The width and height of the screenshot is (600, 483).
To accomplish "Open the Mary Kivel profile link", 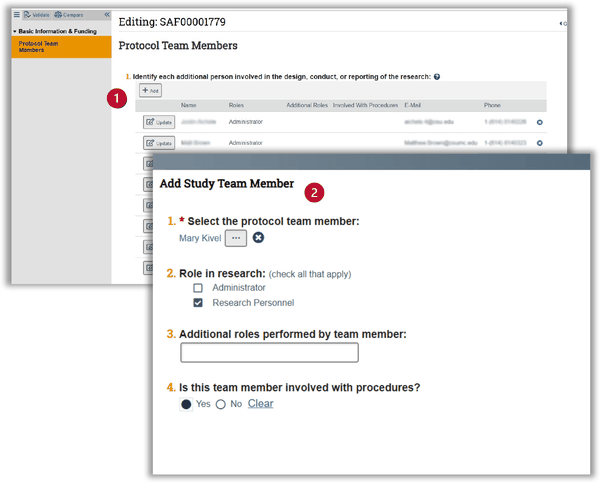I will click(200, 238).
